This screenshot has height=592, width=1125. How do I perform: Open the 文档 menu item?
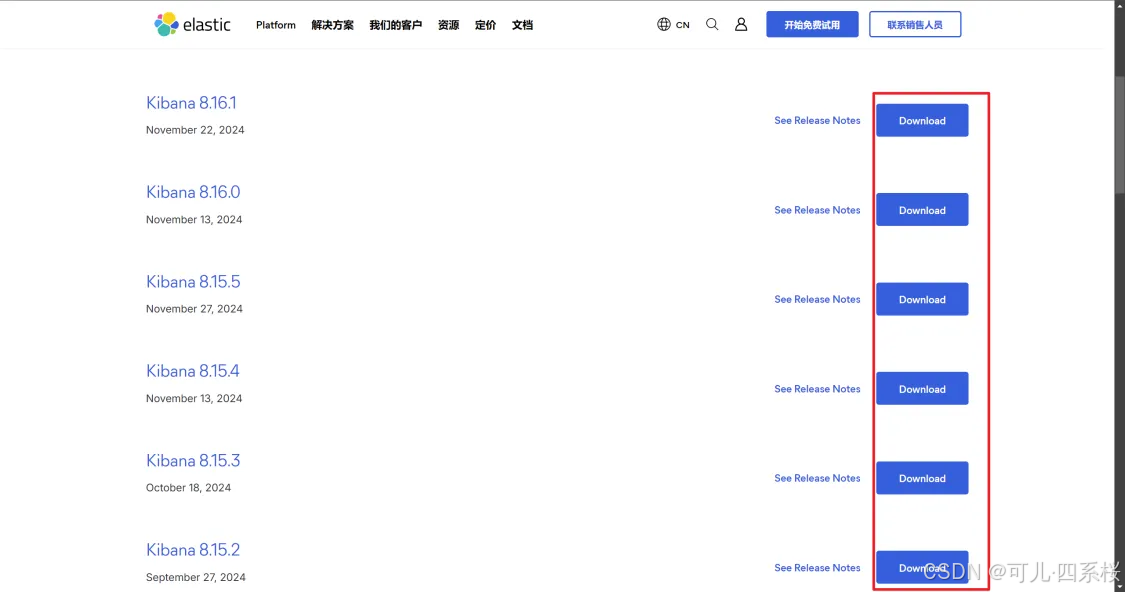click(522, 24)
